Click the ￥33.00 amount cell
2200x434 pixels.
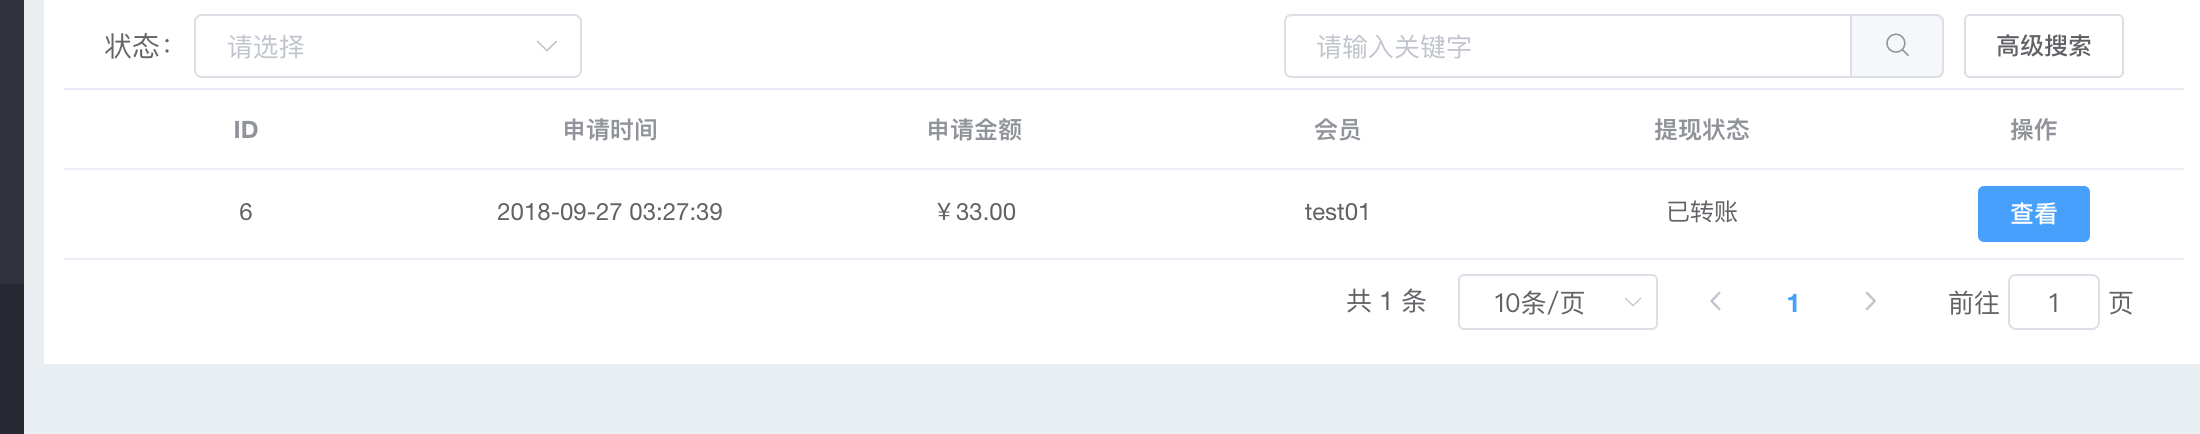pos(975,212)
